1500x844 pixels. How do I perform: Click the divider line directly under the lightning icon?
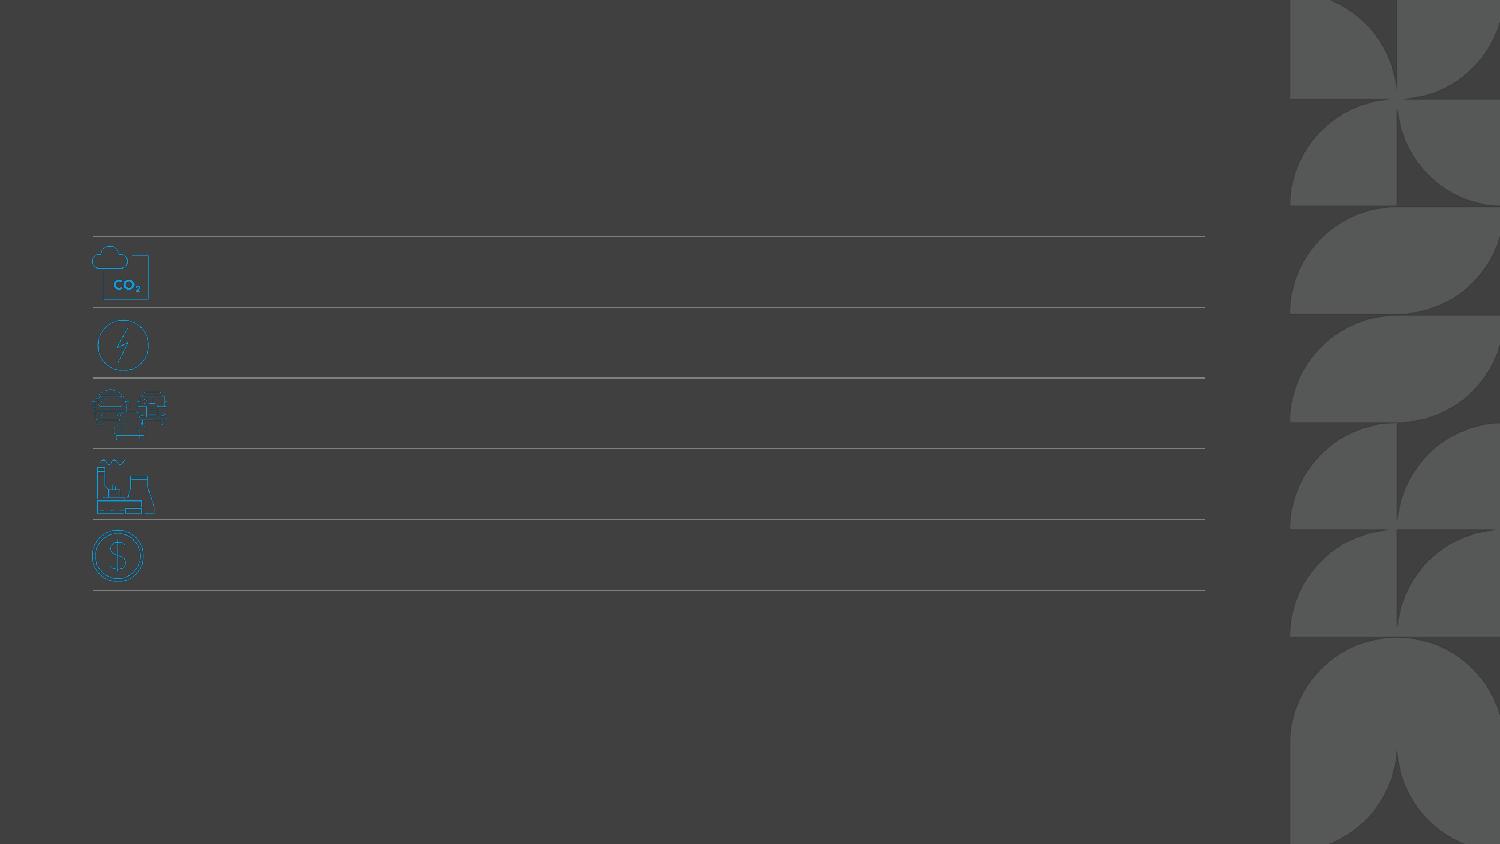(x=648, y=378)
